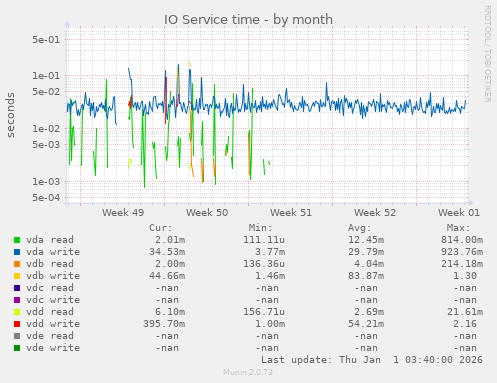The image size is (497, 383).
Task: Click the '5e-01' y-axis tick label
Action: point(46,40)
